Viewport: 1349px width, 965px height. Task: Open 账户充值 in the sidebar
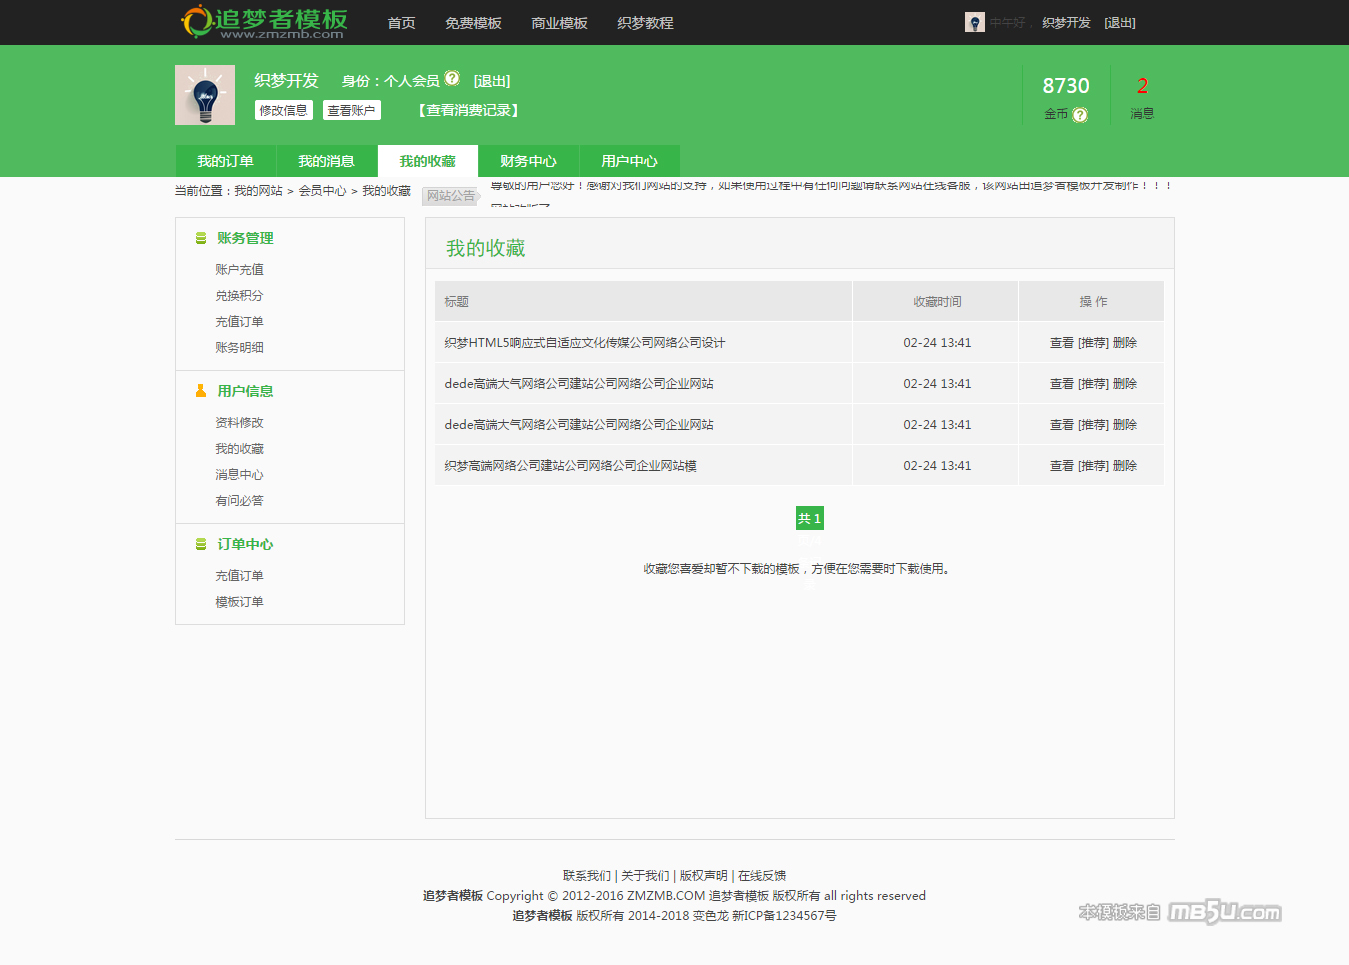[x=239, y=269]
